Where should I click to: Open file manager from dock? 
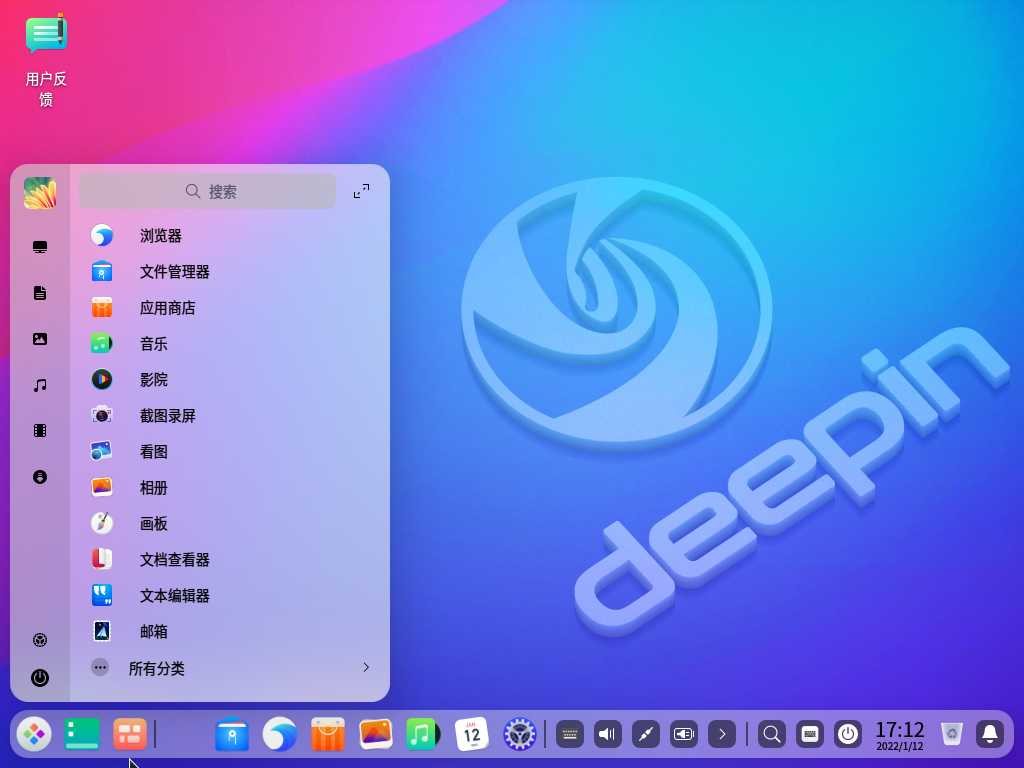click(232, 734)
